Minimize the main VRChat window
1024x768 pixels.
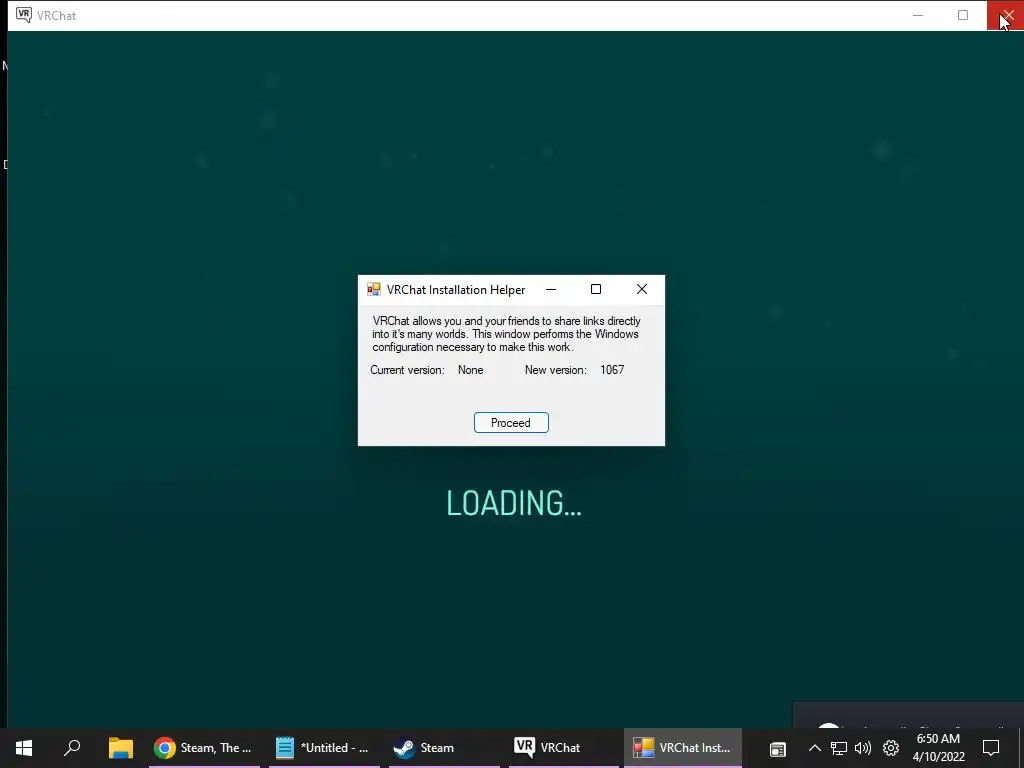918,15
